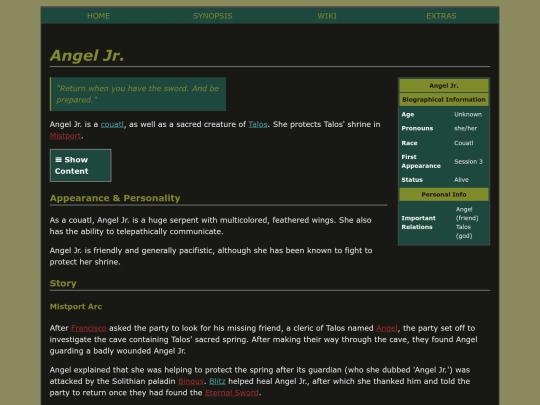This screenshot has width=540, height=405.
Task: Click the First Appearance label
Action: coord(421,161)
